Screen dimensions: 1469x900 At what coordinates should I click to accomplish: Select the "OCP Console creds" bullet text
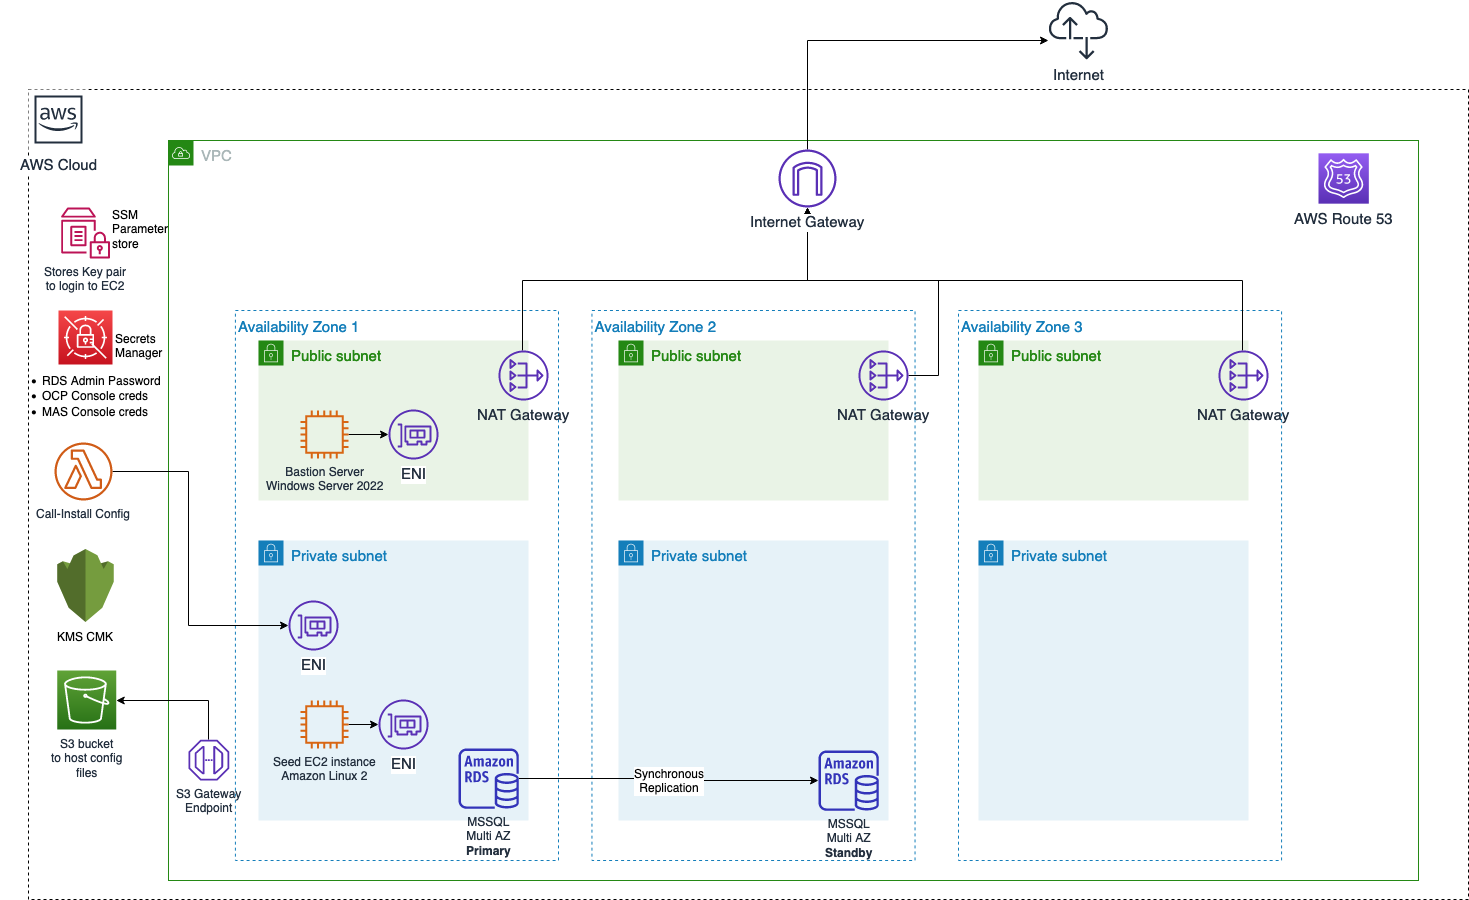point(95,396)
